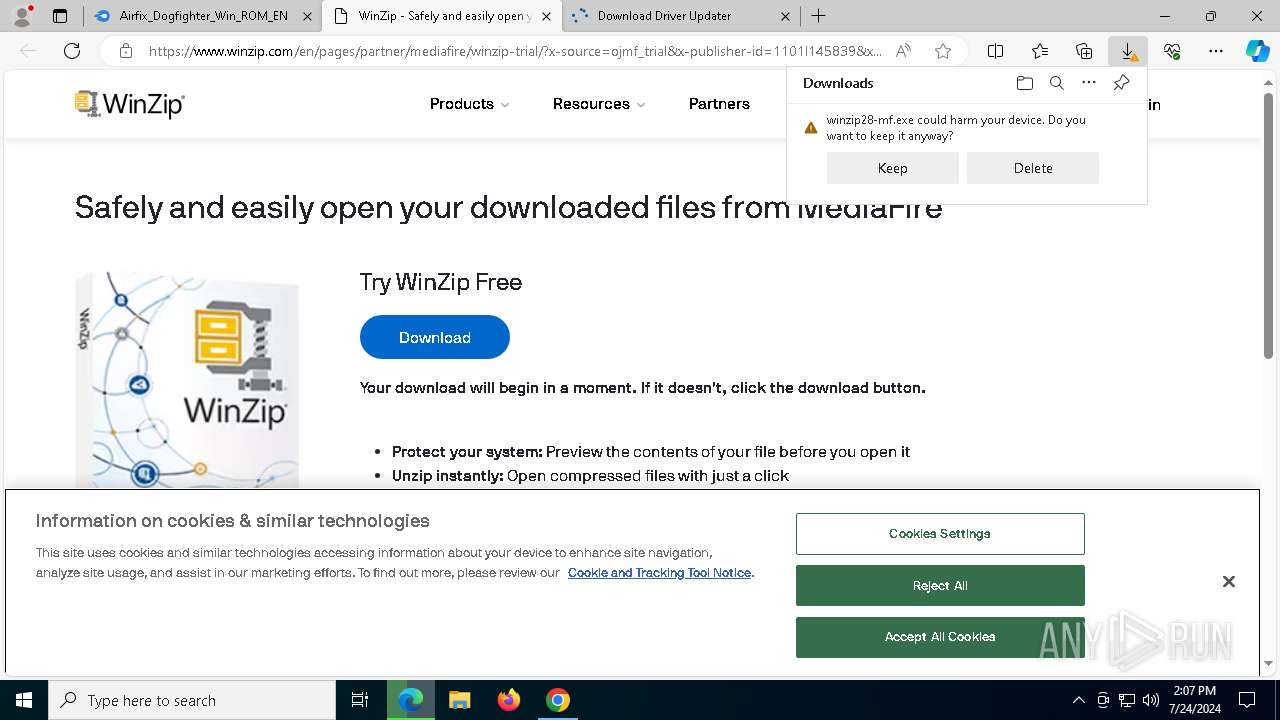
Task: Refresh the page with the reload icon
Action: click(72, 51)
